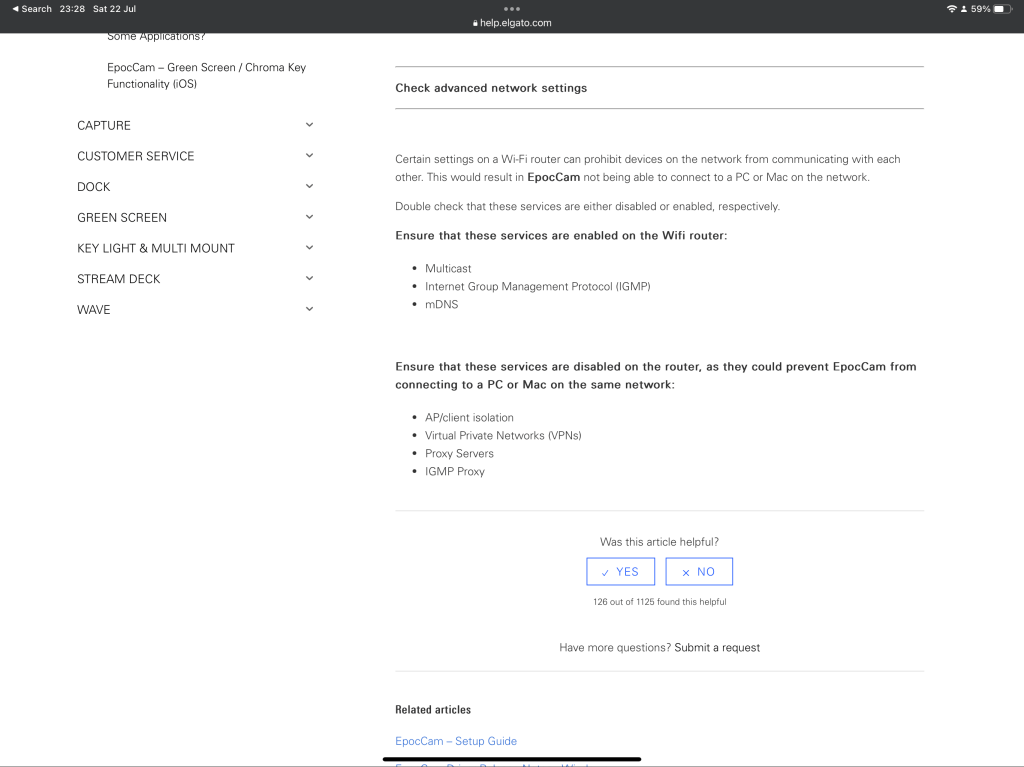Open the EpocCam – Setup Guide related article
Viewport: 1024px width, 767px height.
coord(456,741)
